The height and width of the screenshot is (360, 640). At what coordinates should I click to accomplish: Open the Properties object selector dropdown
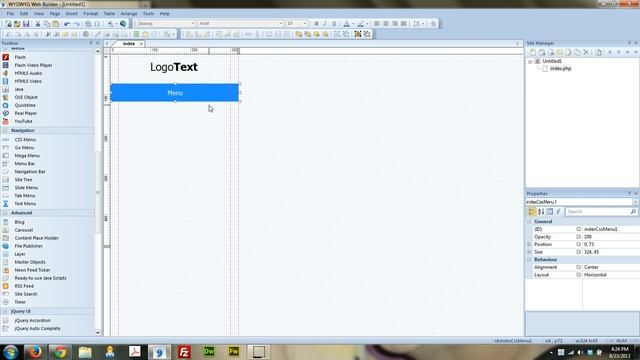click(636, 202)
